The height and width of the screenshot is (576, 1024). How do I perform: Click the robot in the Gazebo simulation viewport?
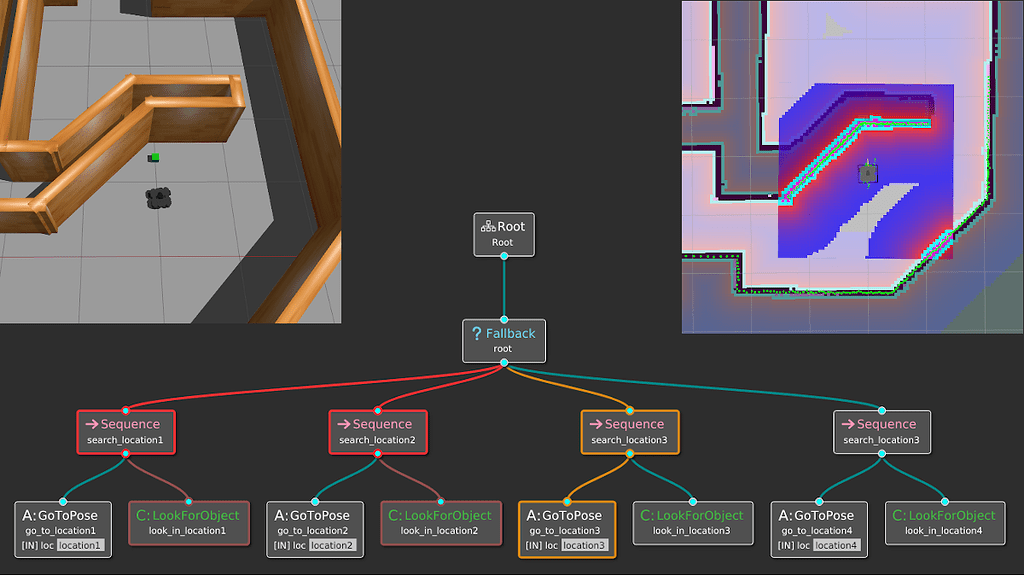pyautogui.click(x=158, y=196)
